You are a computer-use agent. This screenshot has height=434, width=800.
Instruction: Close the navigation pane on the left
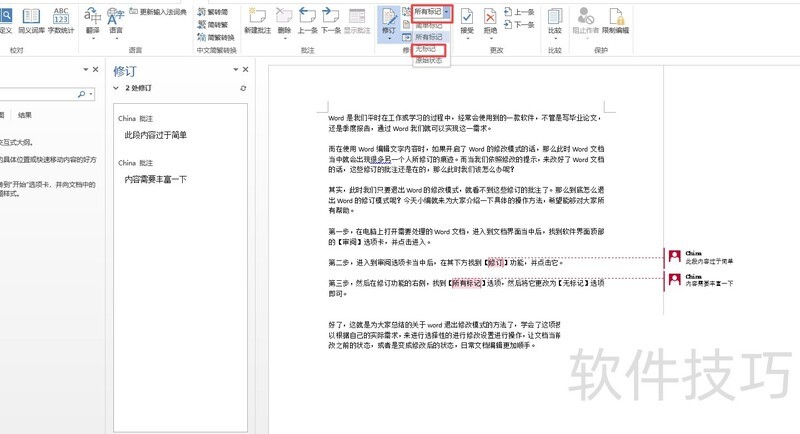[x=95, y=69]
